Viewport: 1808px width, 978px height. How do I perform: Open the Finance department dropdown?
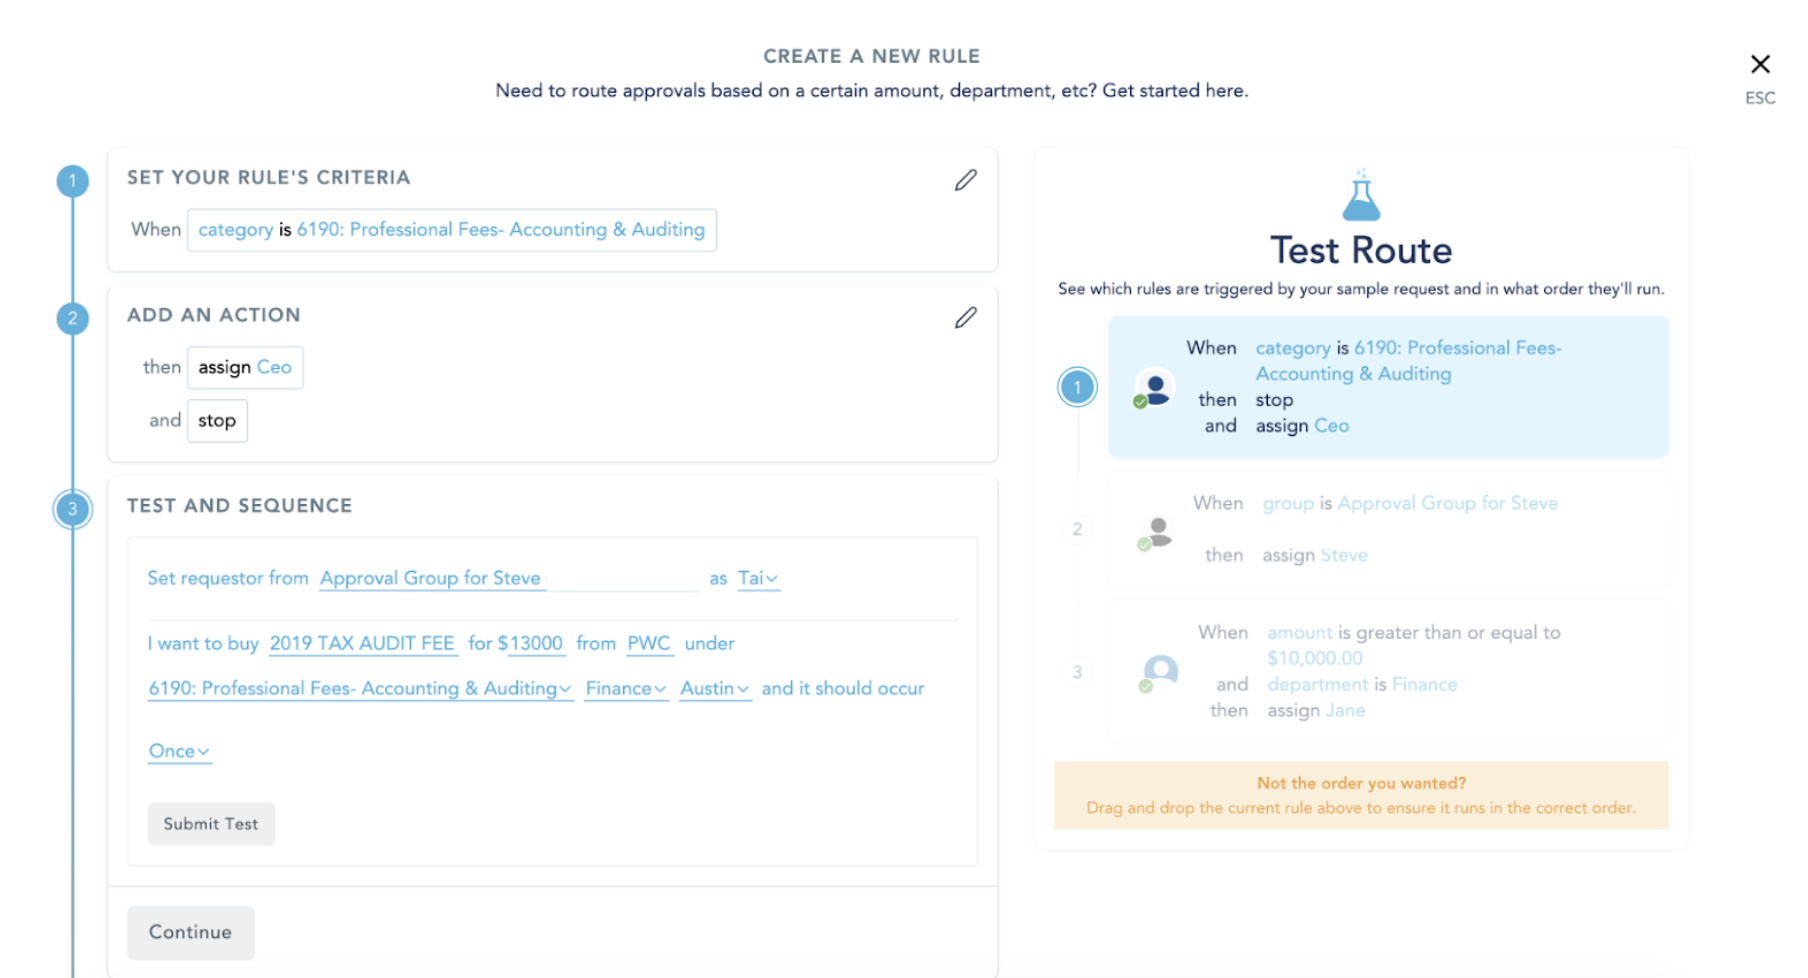tap(626, 688)
